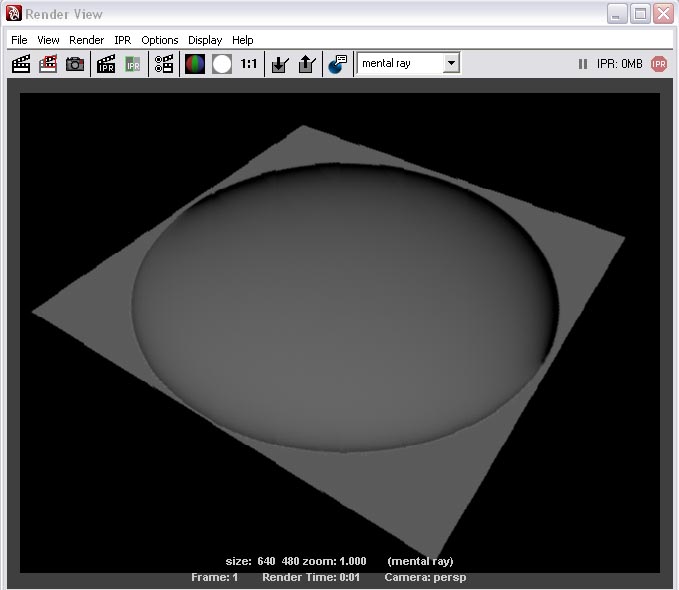Show render diagnostics with the blue sphere icon
This screenshot has height=590, width=679.
pos(338,64)
